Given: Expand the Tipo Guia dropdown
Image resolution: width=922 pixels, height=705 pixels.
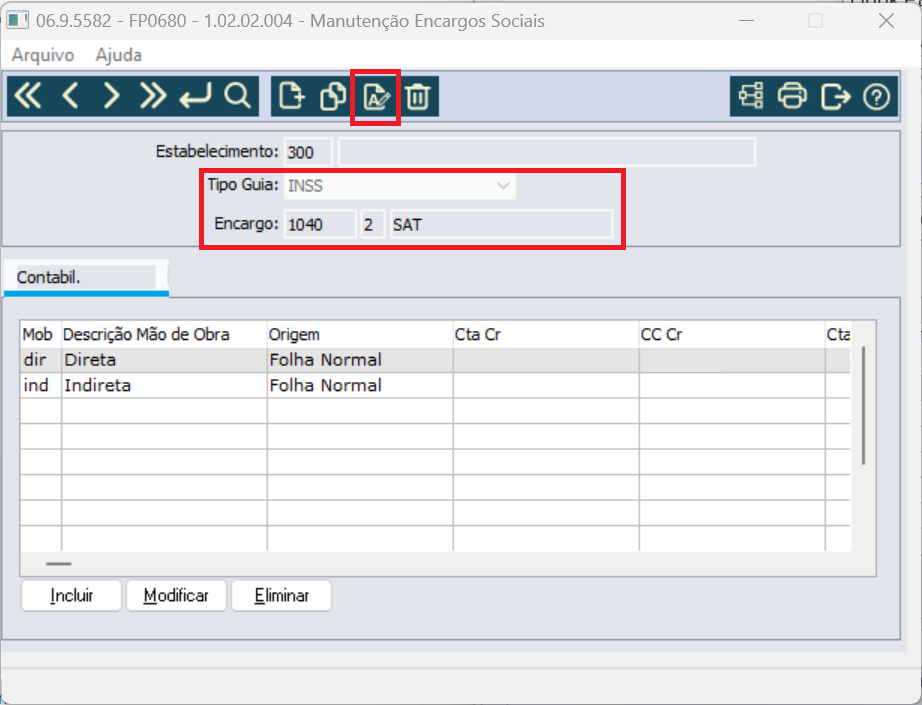Looking at the screenshot, I should 503,186.
